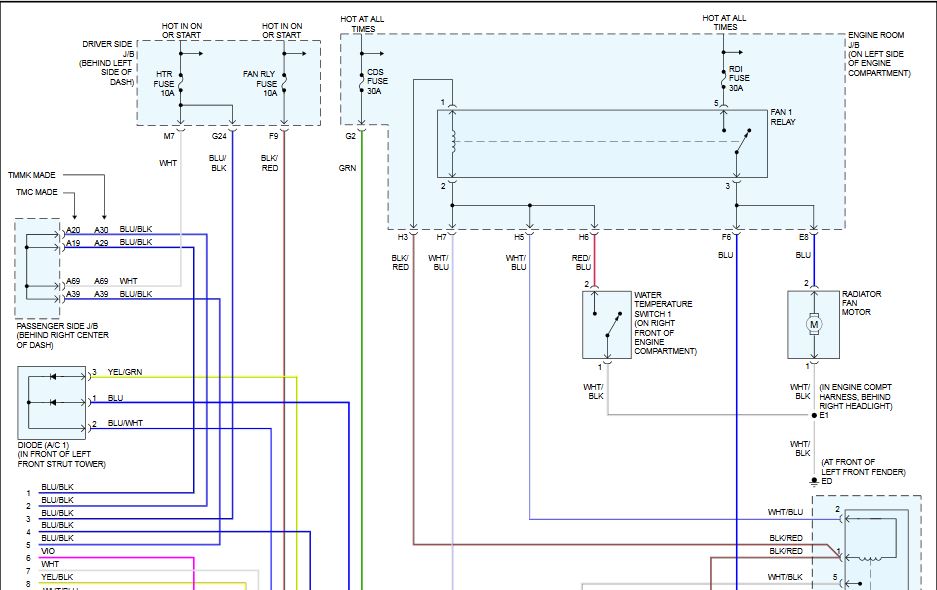Click the 'HOT AT ALL TIMES' label above RDI fuse
937x590 pixels.
click(724, 23)
